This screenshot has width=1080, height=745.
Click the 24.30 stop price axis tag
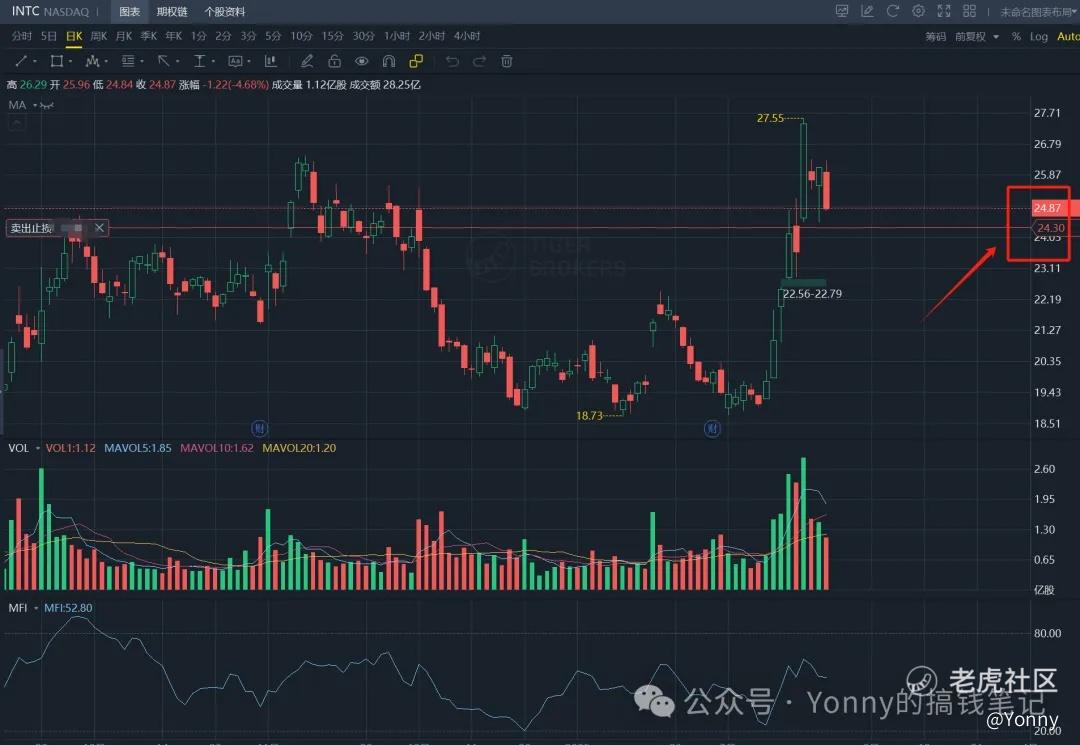1050,228
